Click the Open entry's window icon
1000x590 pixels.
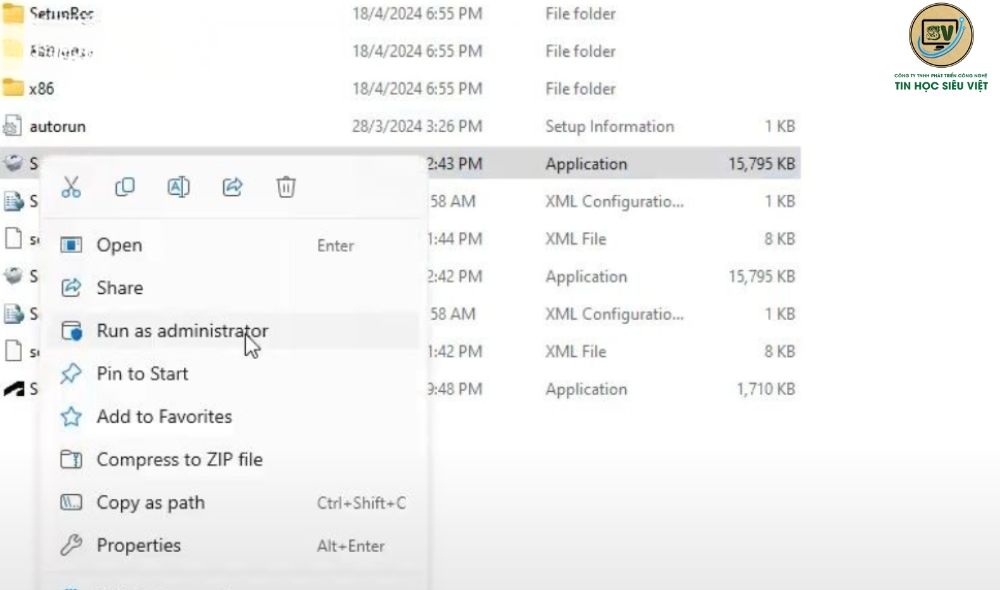[71, 245]
